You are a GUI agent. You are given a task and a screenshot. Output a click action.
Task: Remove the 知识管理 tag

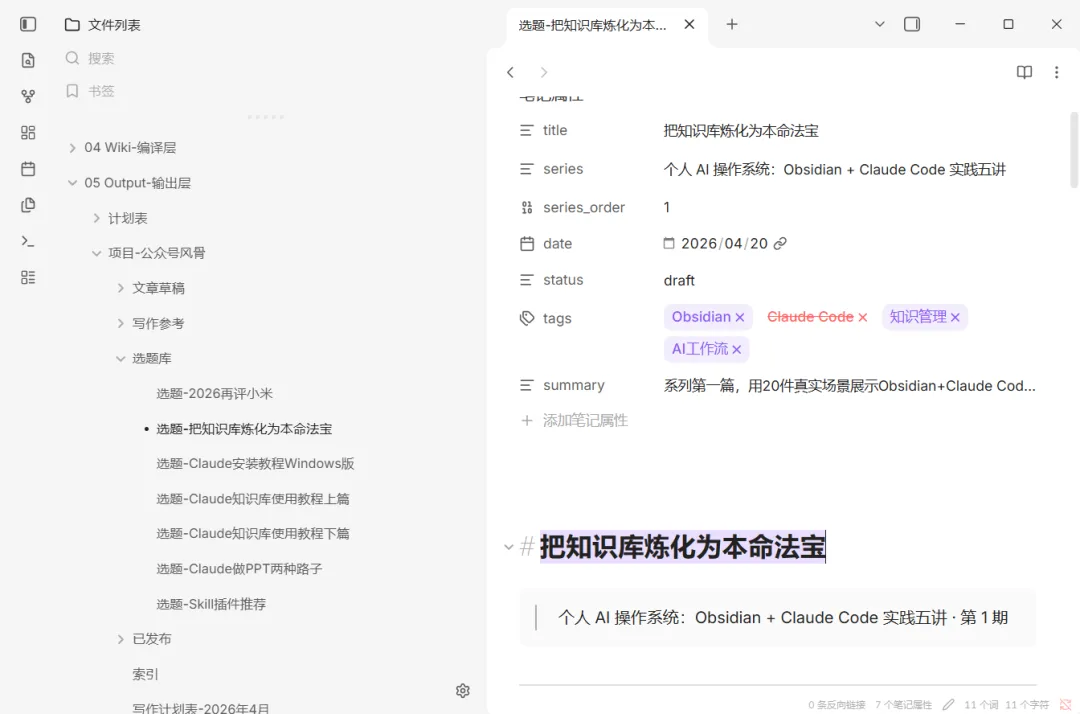(955, 317)
